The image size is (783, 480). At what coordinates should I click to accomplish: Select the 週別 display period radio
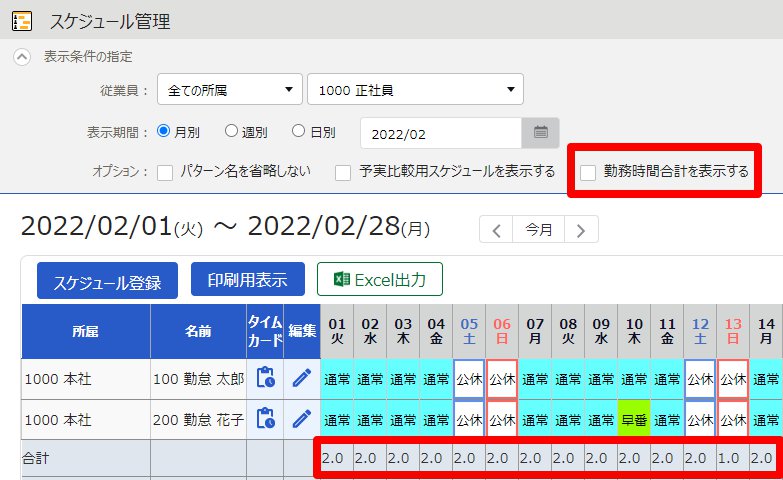pyautogui.click(x=231, y=131)
